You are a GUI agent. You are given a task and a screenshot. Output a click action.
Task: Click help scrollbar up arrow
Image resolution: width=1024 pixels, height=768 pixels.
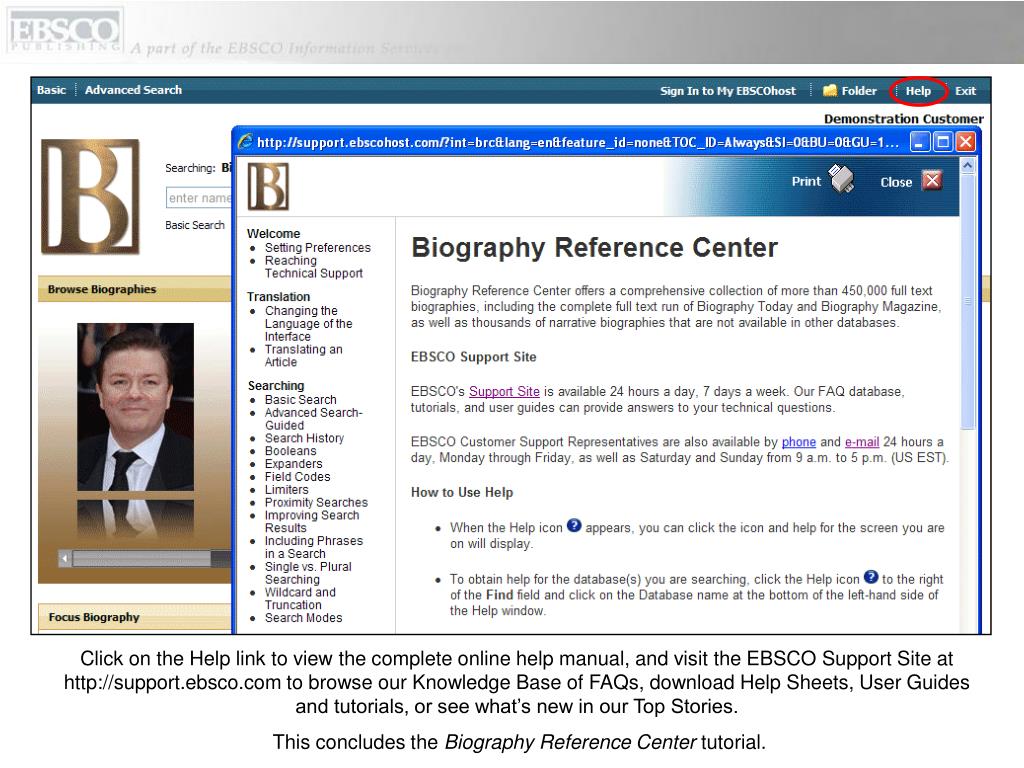click(x=968, y=165)
